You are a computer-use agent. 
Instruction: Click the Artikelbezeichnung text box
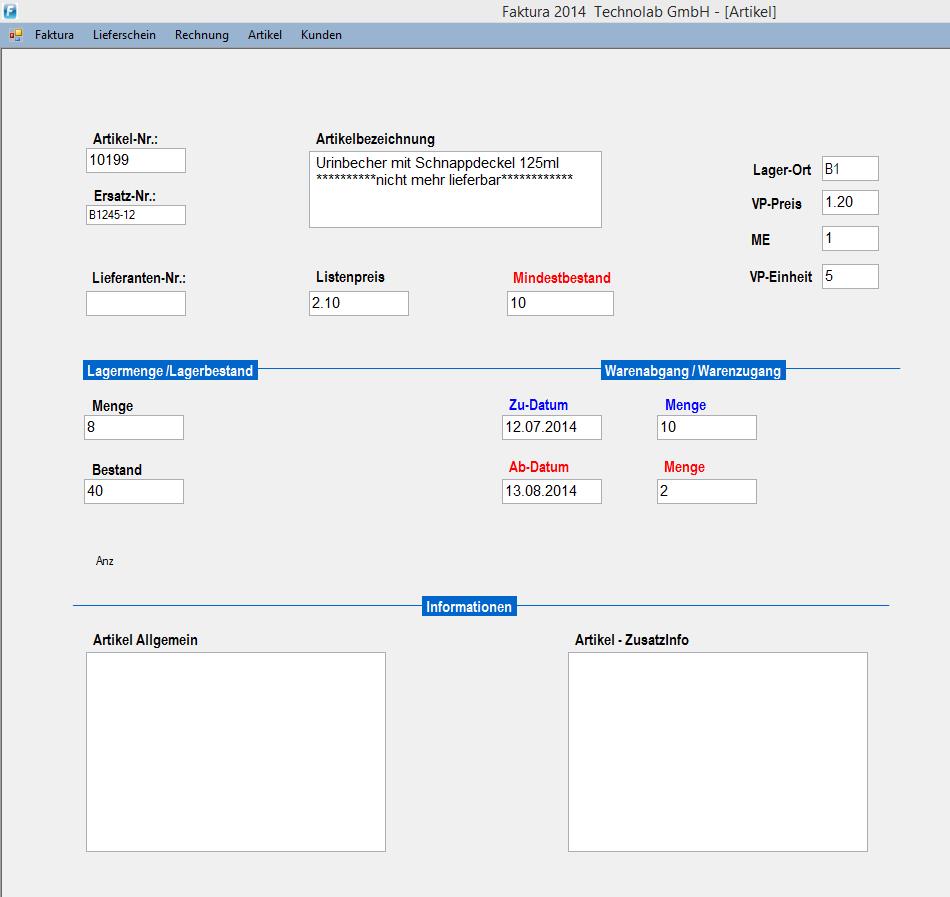point(455,190)
